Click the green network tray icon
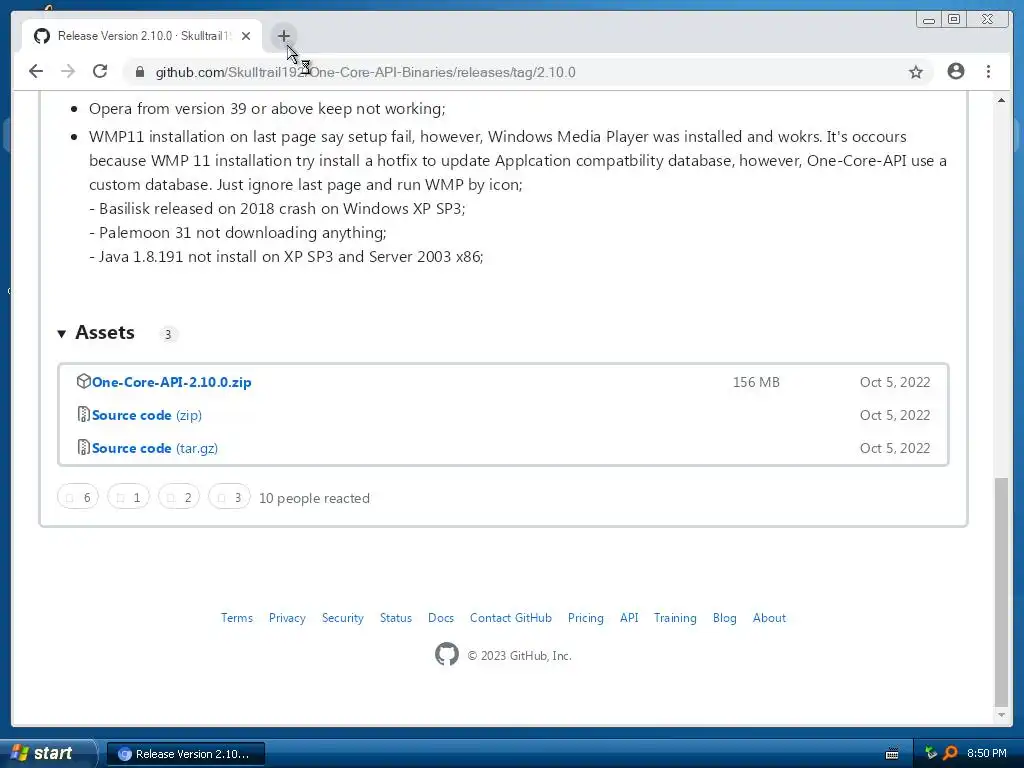This screenshot has height=768, width=1024. click(x=931, y=753)
